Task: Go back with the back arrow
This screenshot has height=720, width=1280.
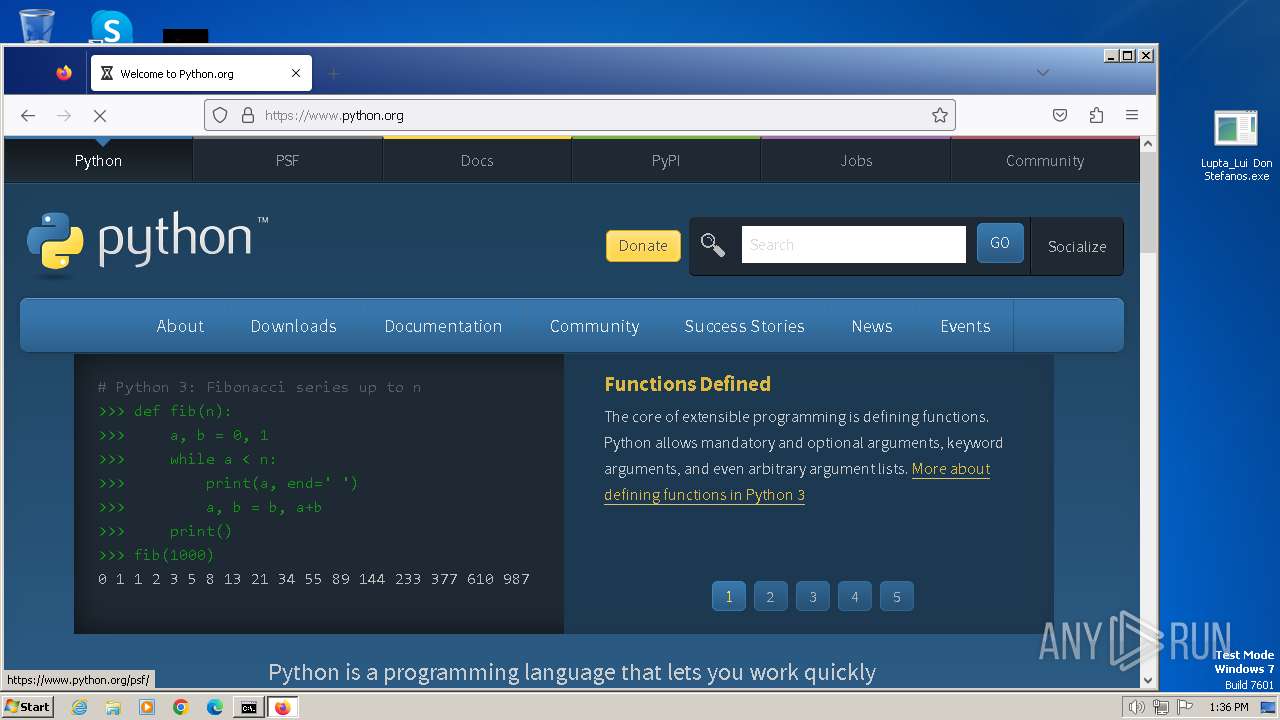Action: 28,115
